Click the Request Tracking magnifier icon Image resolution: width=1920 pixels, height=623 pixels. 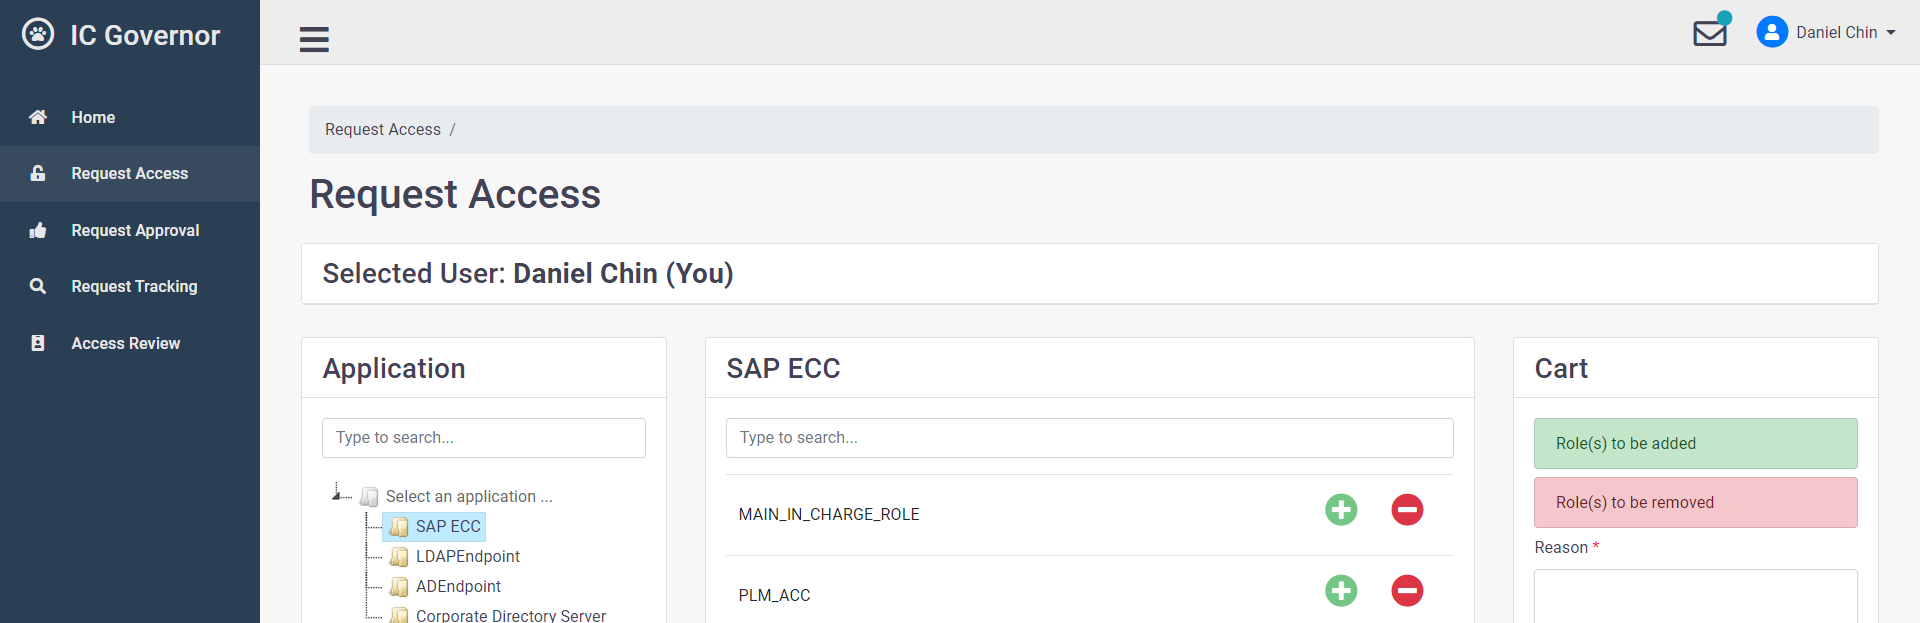[x=38, y=286]
